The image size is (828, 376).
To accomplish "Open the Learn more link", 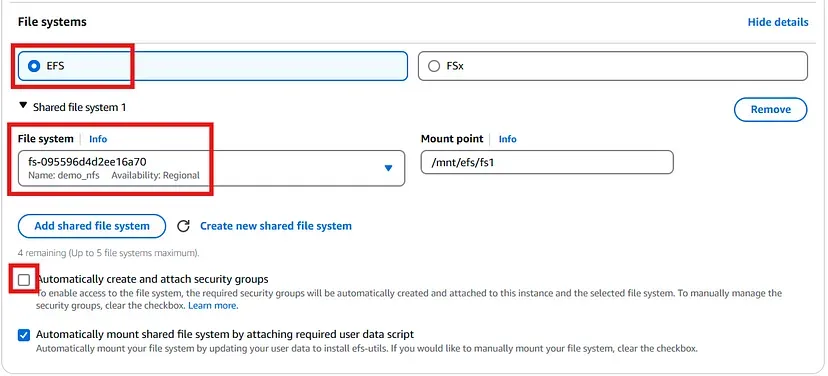I will [213, 306].
